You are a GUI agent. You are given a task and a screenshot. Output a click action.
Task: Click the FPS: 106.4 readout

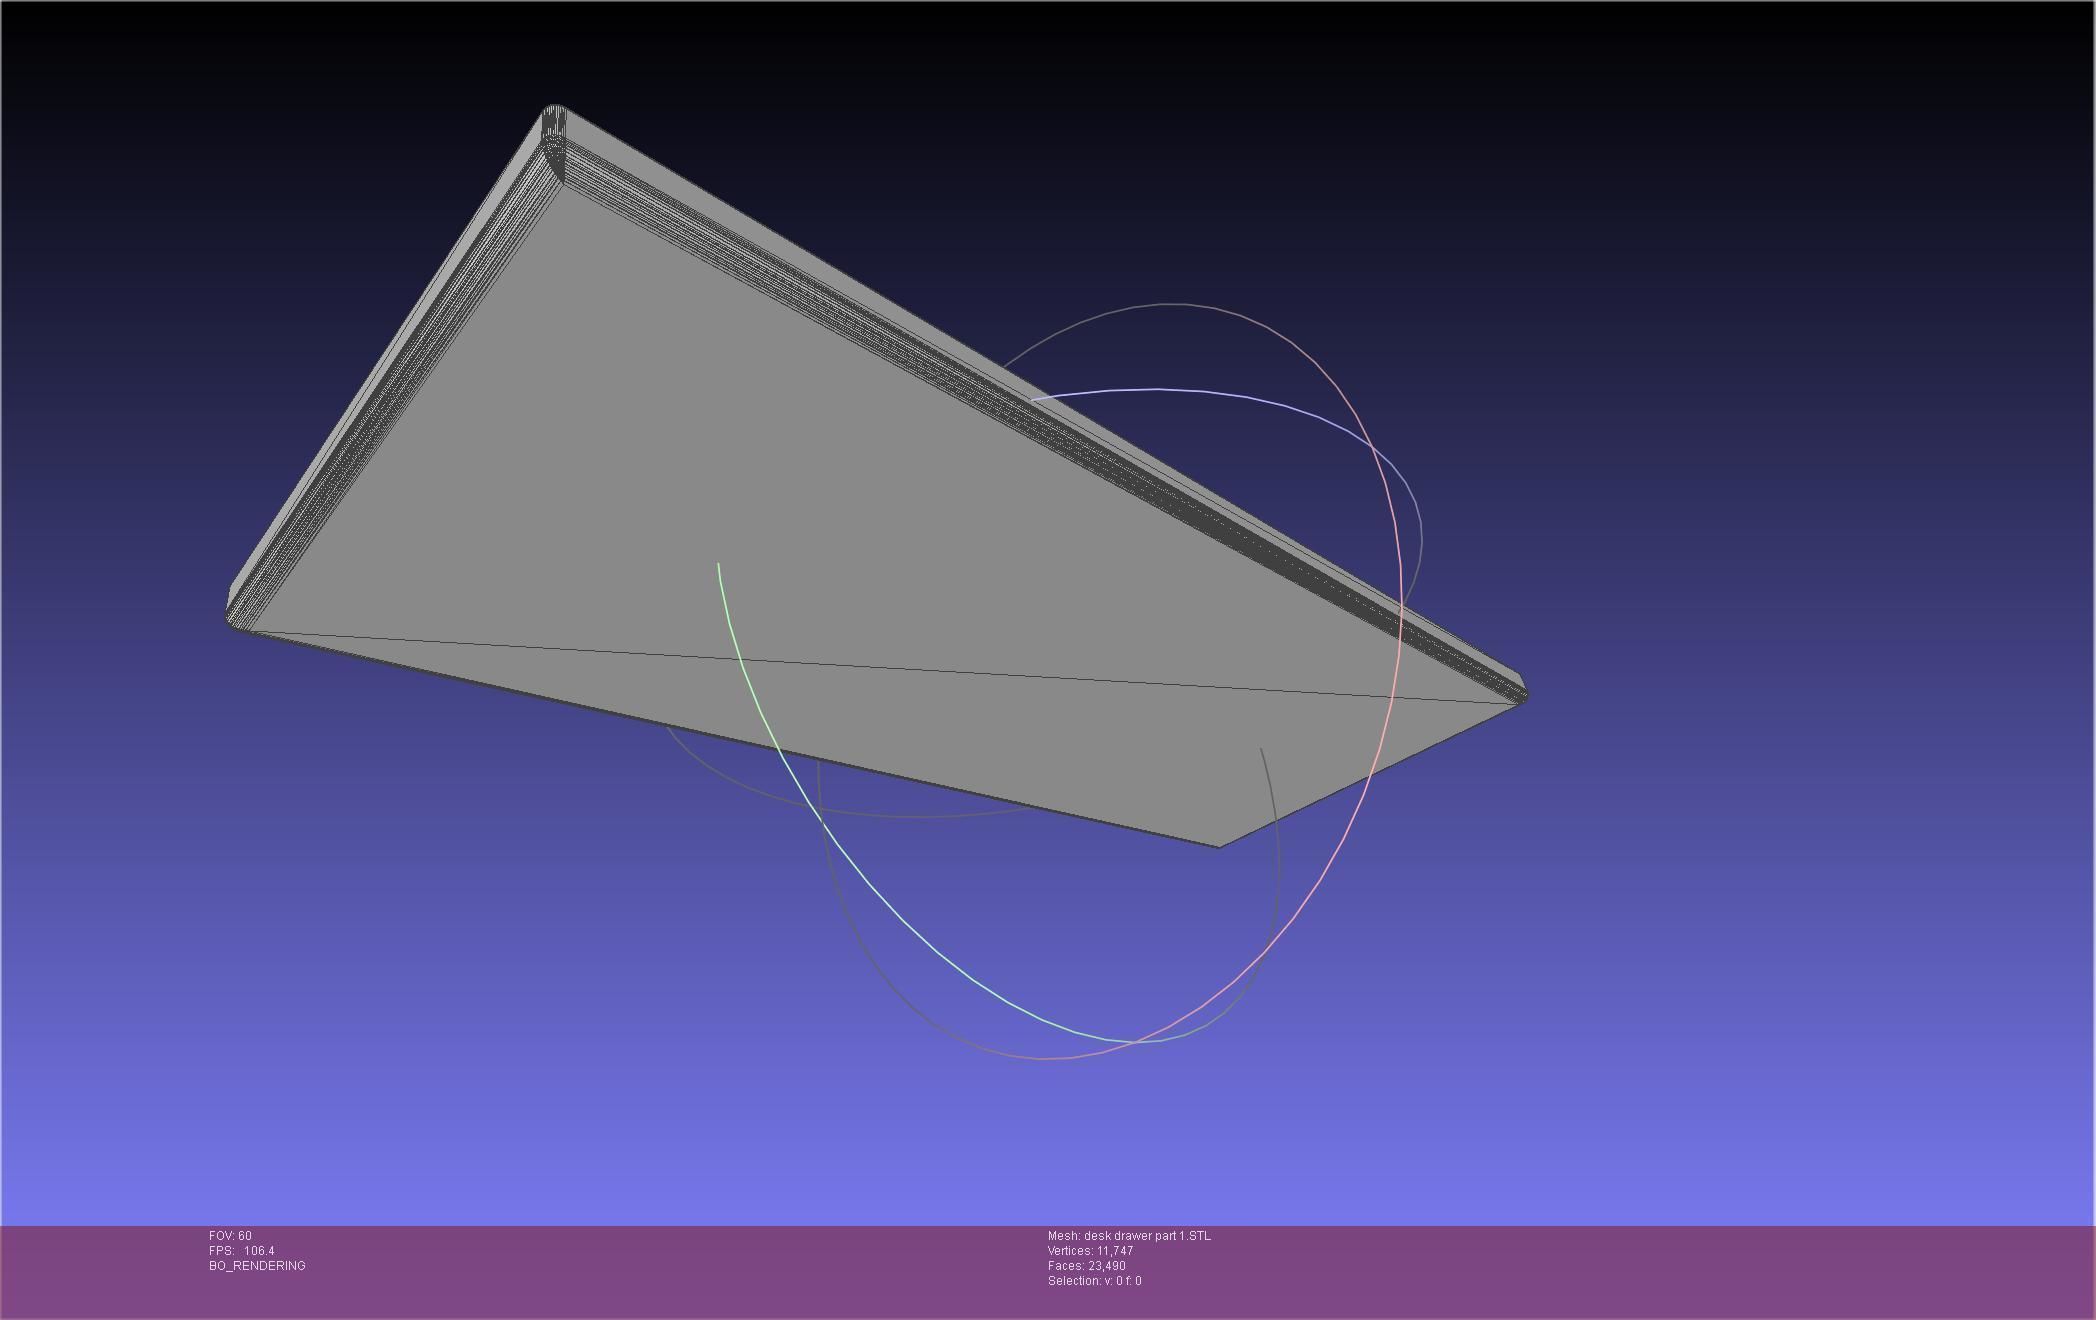point(241,1251)
